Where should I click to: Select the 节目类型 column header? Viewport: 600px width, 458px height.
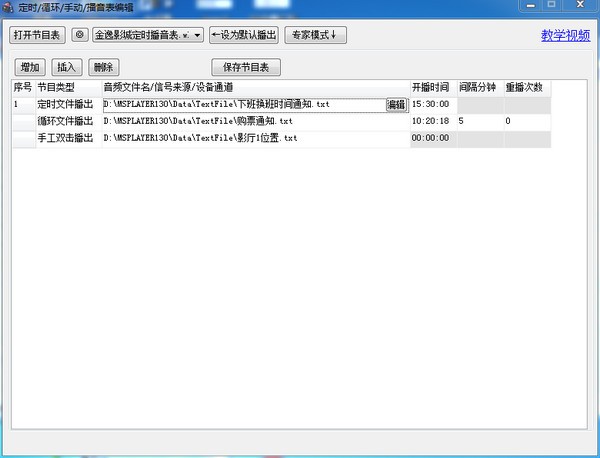coord(68,88)
